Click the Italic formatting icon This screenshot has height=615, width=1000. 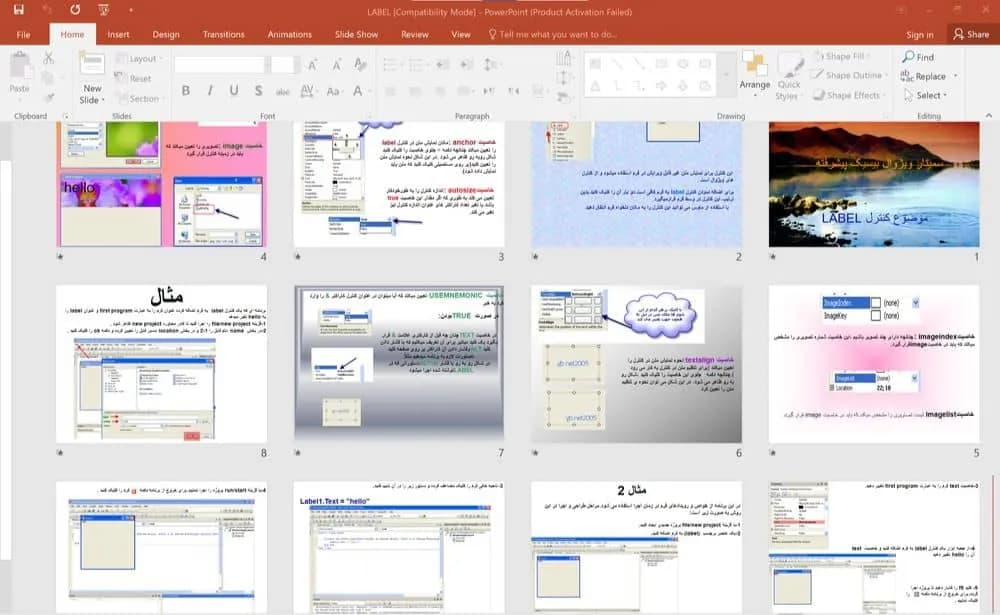(x=210, y=91)
